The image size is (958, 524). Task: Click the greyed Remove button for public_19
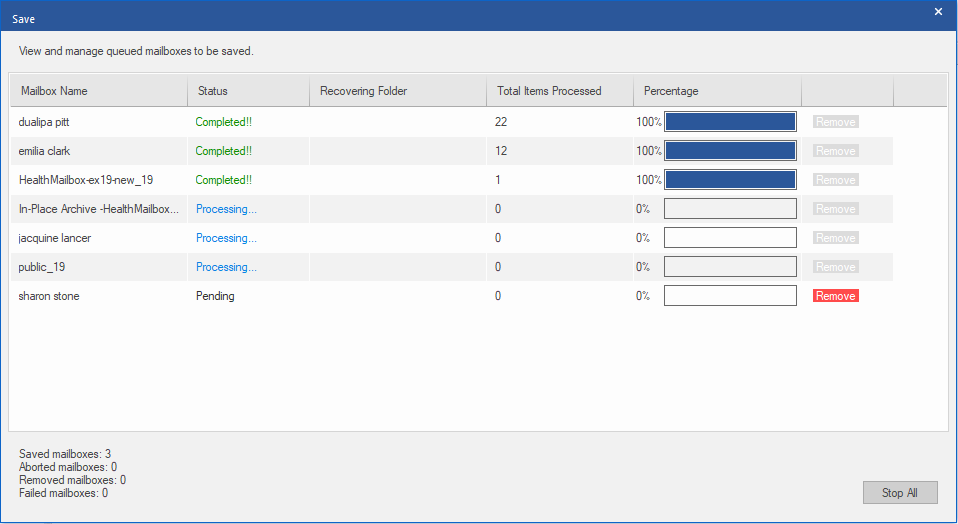835,267
